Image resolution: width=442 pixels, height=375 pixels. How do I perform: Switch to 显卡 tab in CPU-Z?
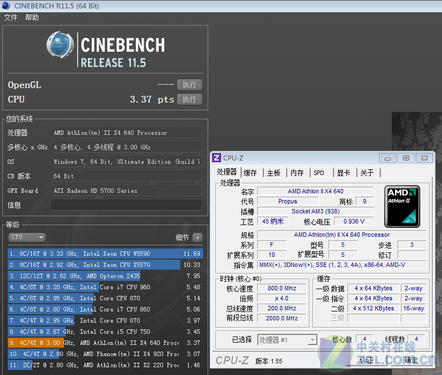coord(344,173)
